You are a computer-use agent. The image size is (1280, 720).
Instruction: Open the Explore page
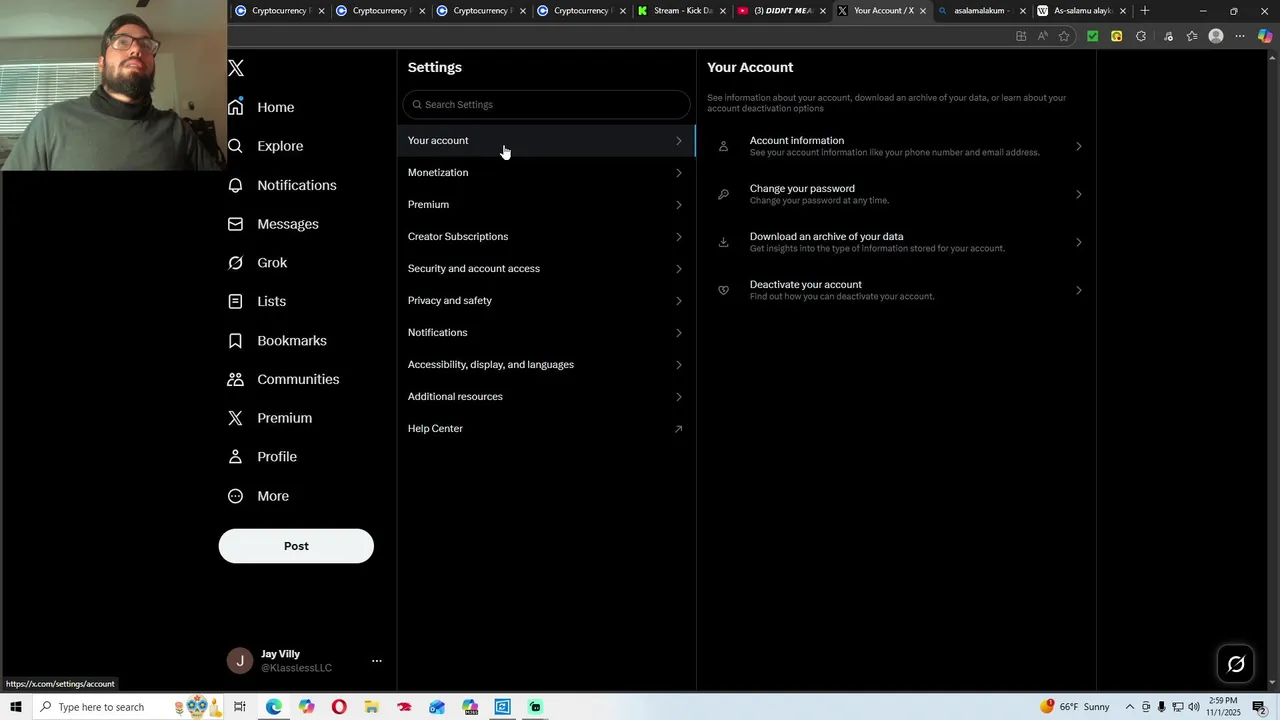tap(265, 146)
